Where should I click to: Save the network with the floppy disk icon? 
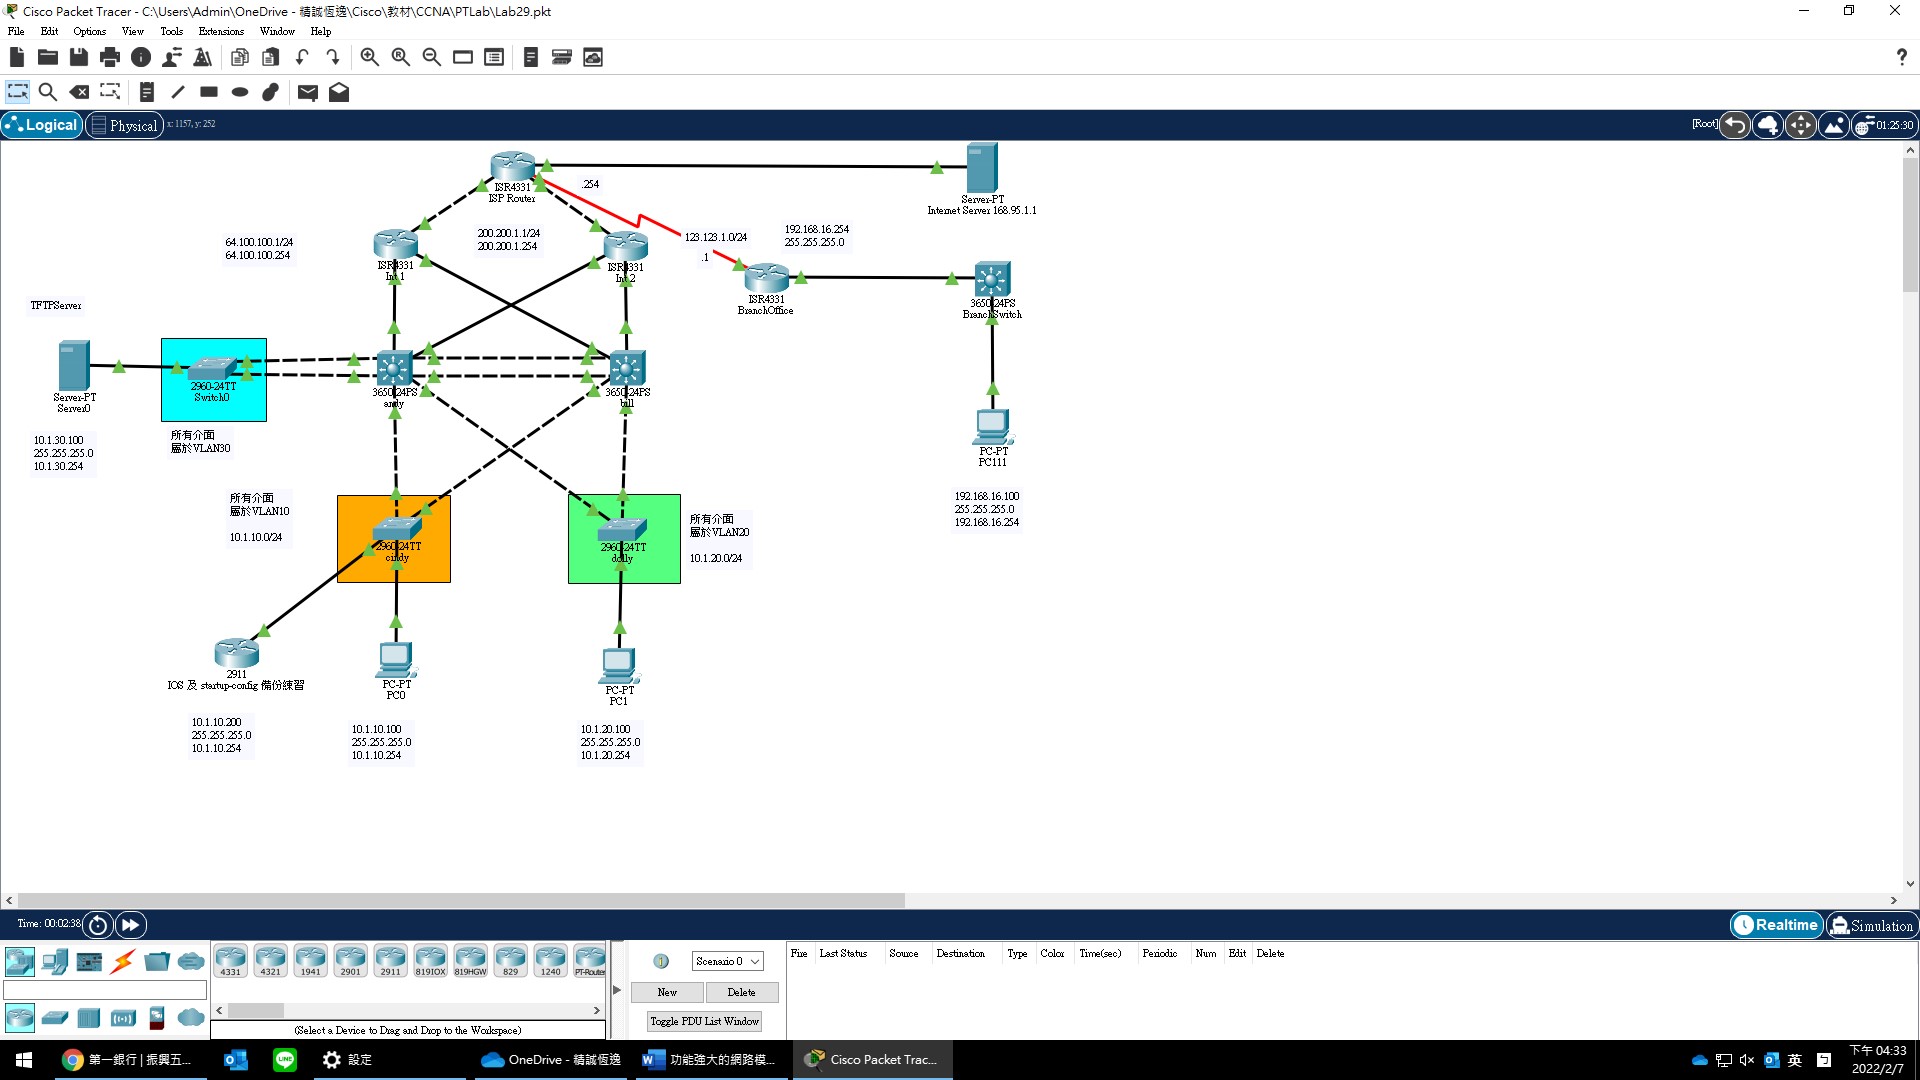click(78, 57)
